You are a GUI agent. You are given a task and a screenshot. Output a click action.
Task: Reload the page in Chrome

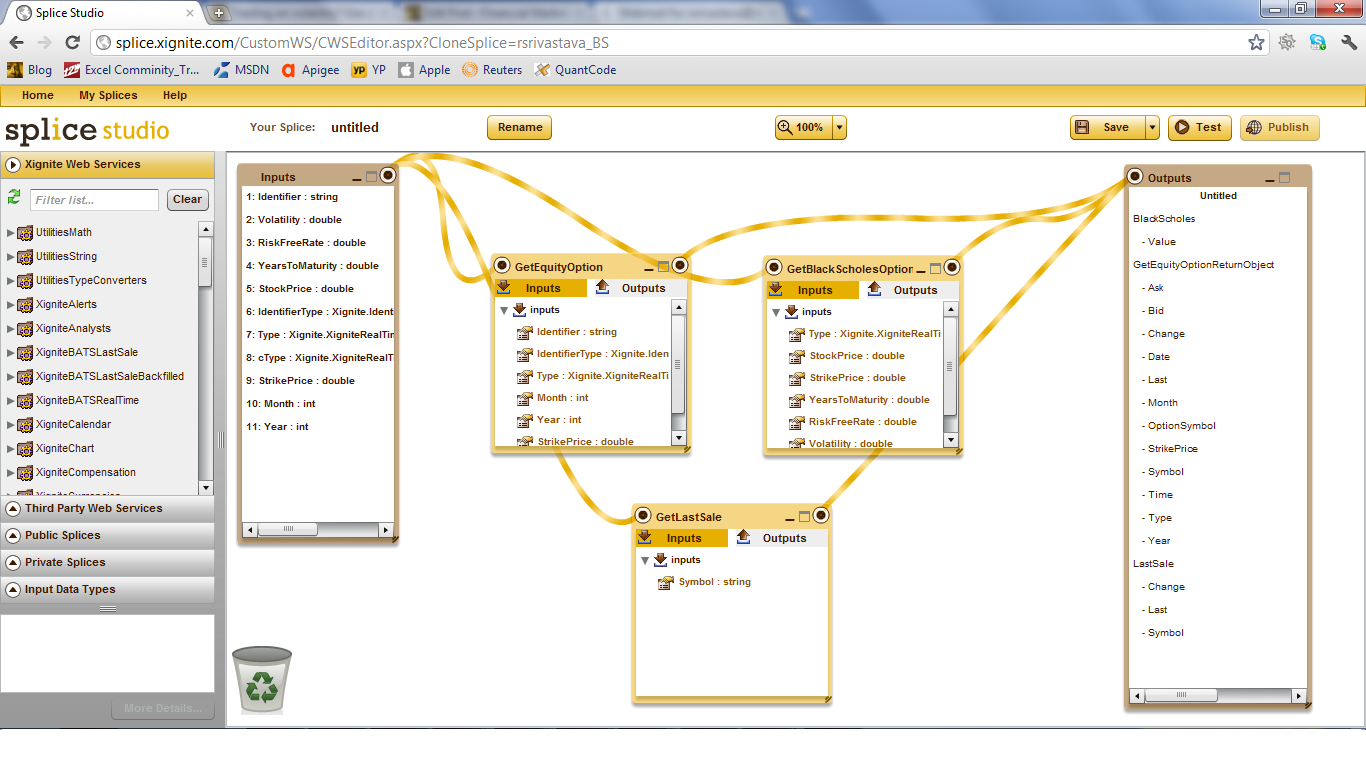tap(72, 42)
